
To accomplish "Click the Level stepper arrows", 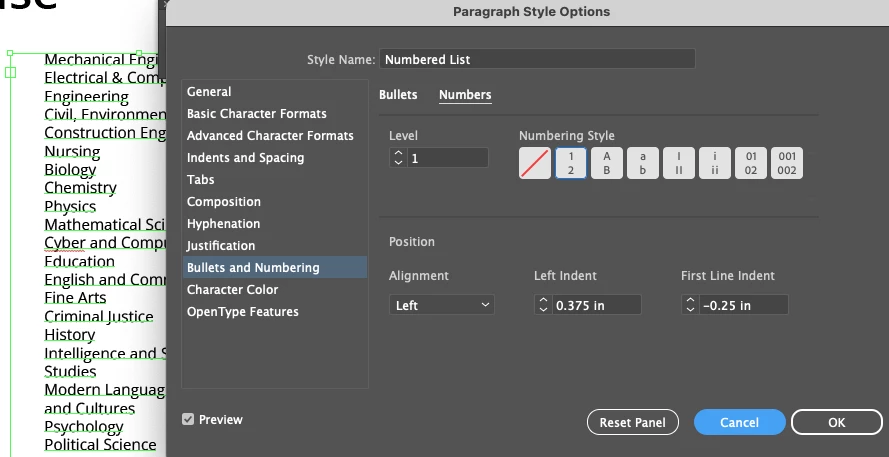I will pyautogui.click(x=398, y=158).
